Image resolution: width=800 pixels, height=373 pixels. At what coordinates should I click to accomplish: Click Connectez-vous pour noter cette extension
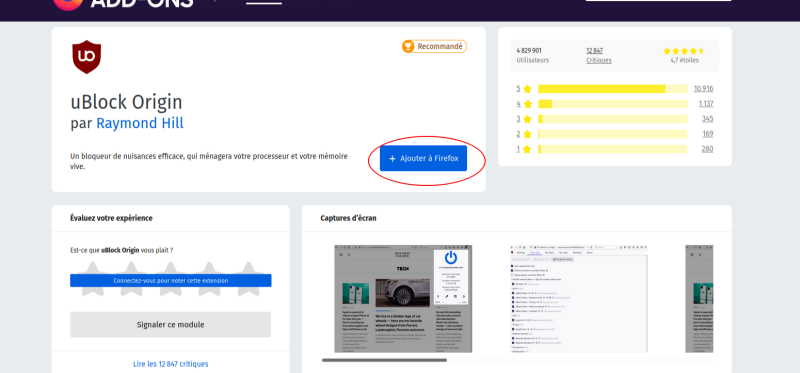170,281
